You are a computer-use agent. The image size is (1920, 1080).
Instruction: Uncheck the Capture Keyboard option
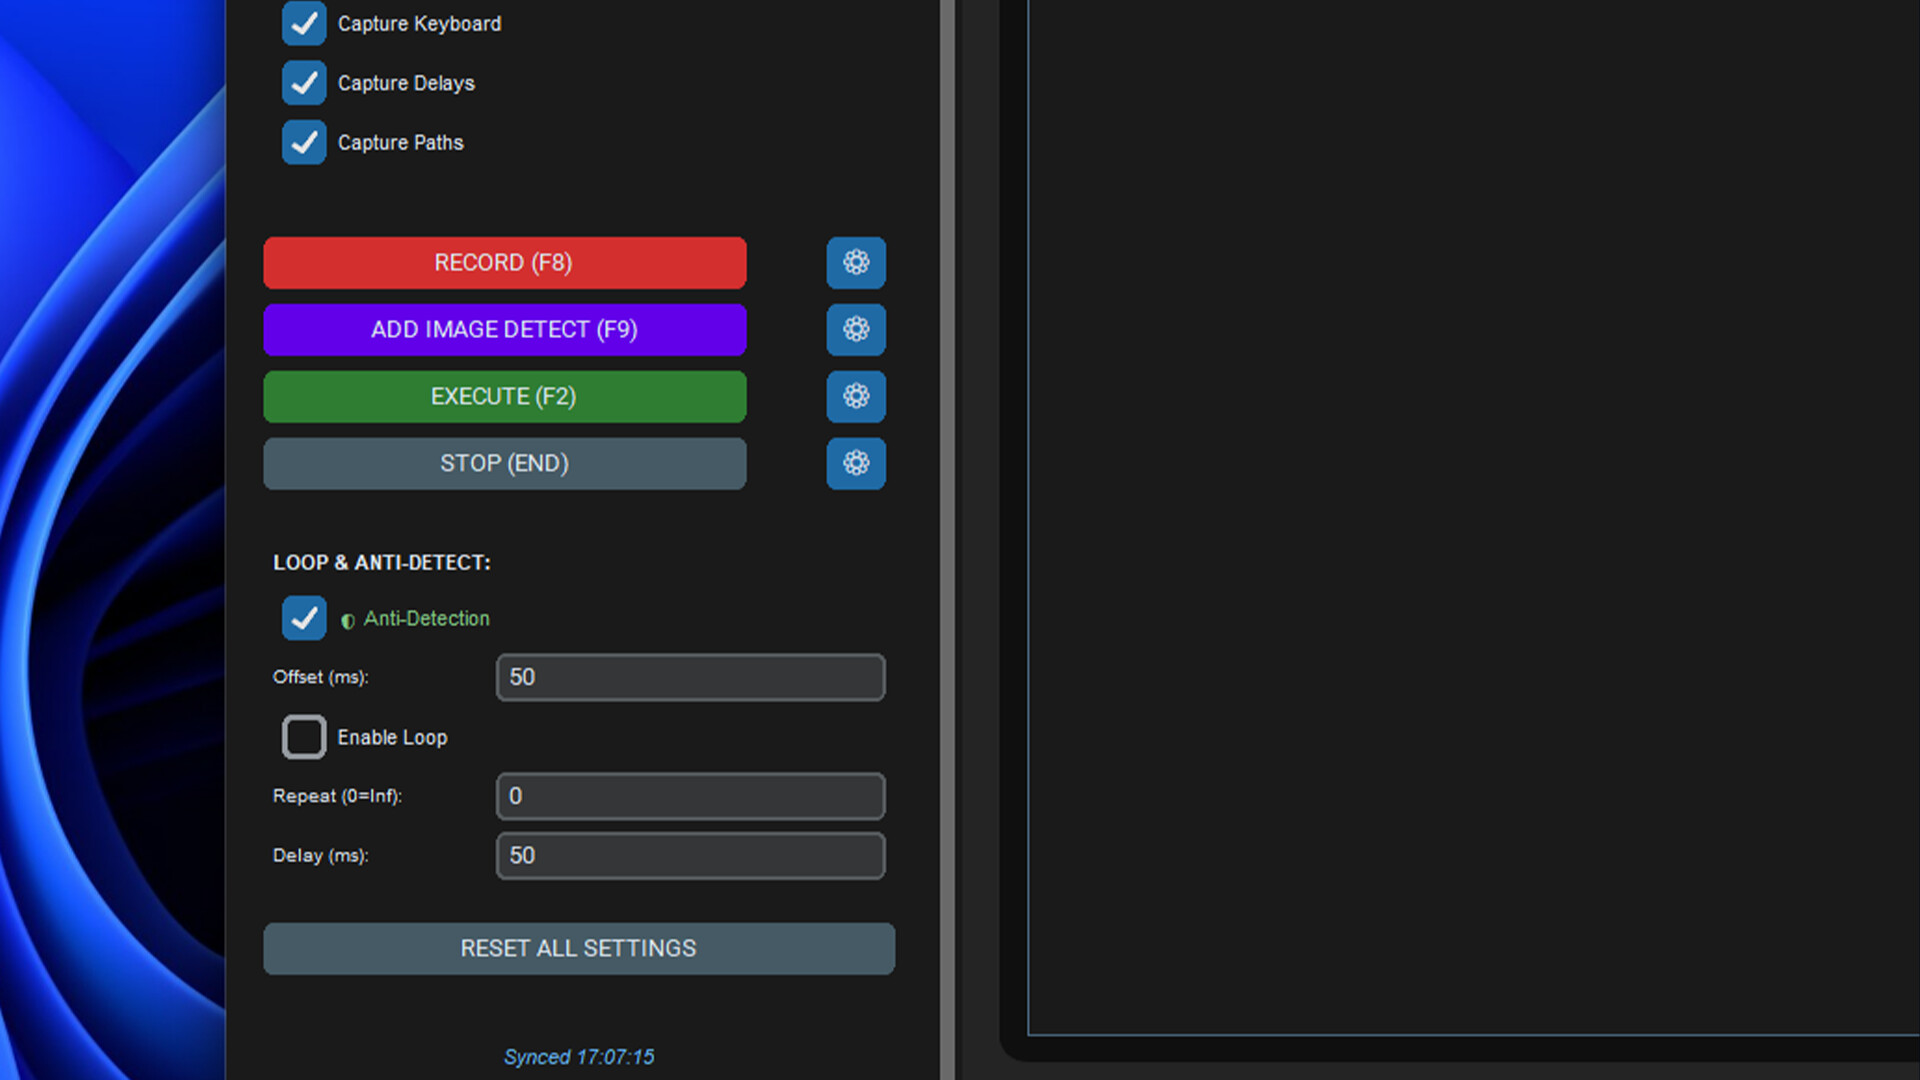(x=304, y=23)
